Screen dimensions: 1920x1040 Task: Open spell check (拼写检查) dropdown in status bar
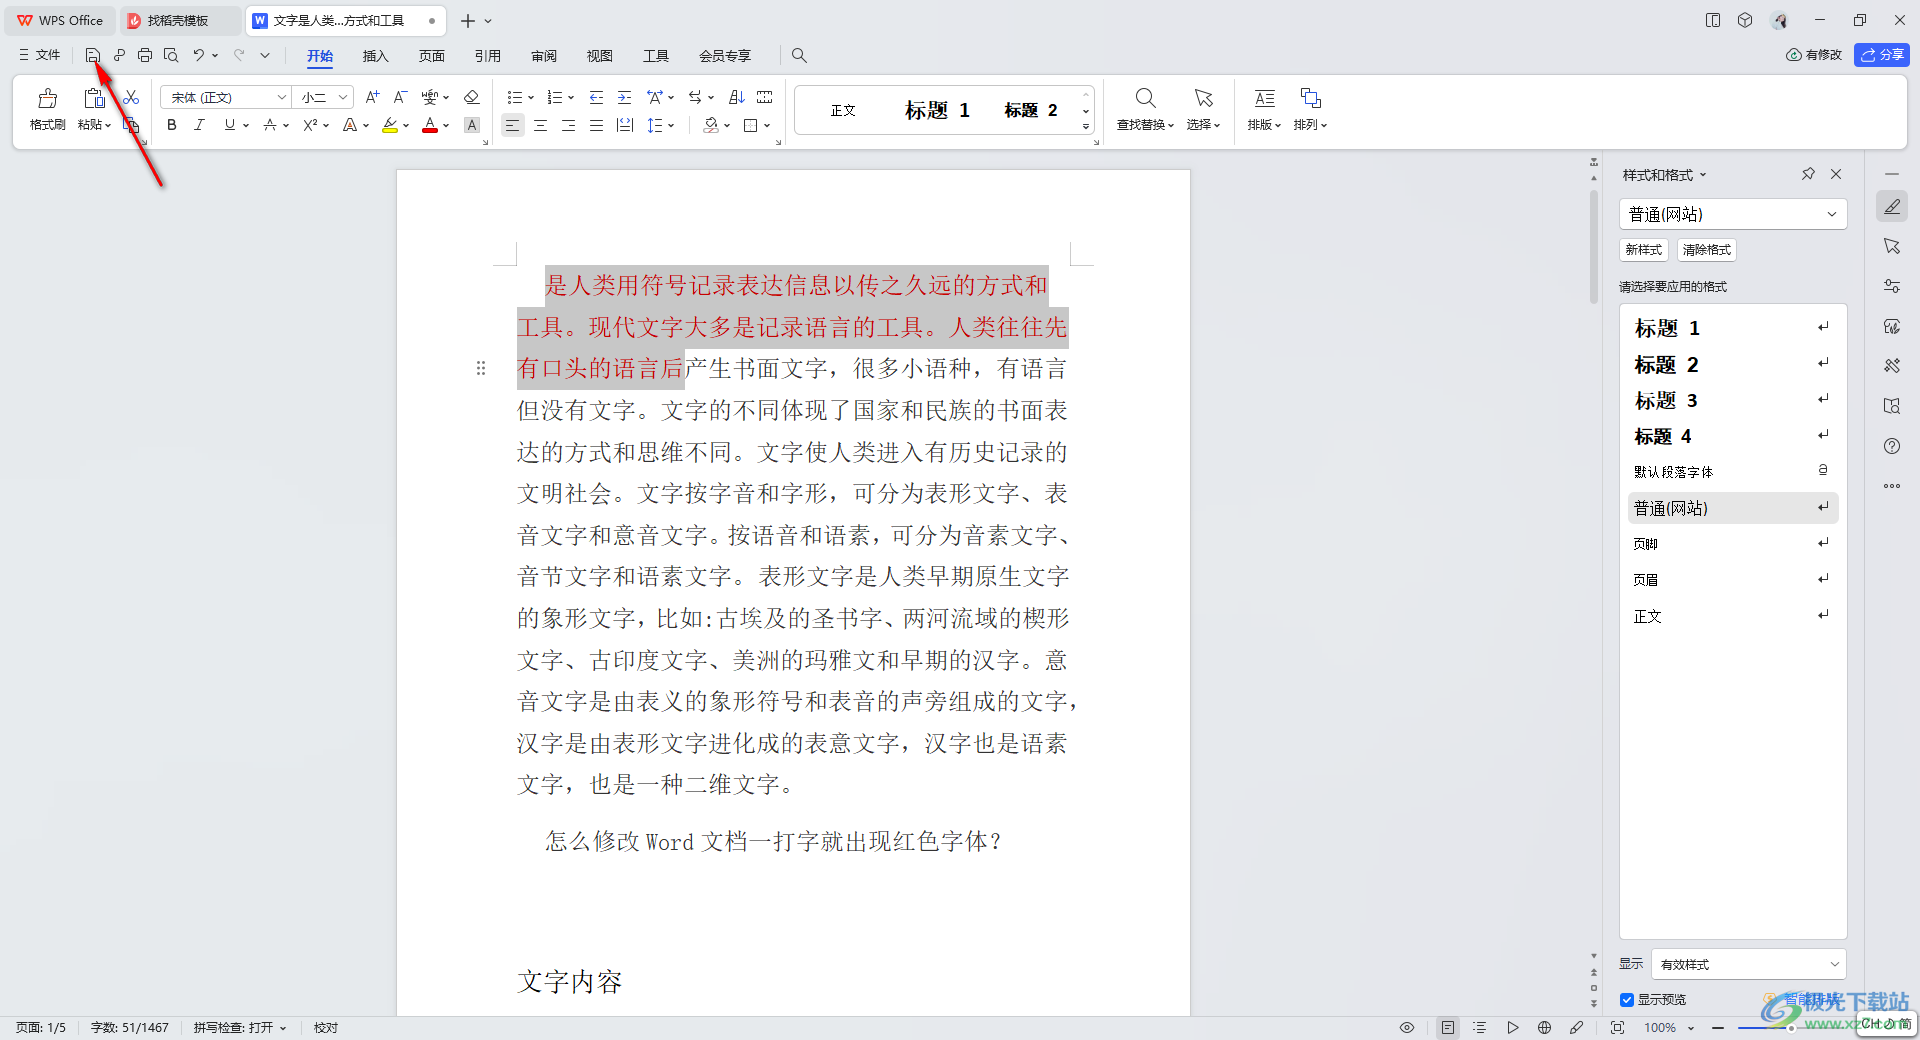(240, 1027)
